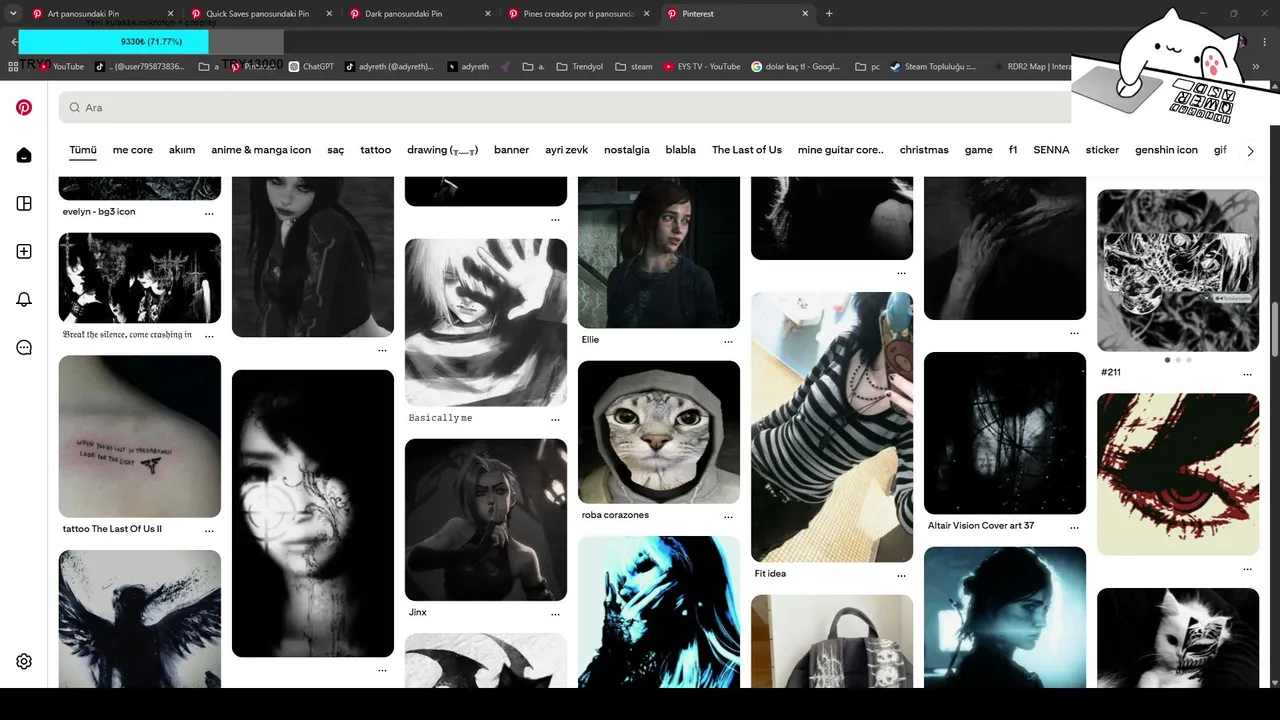Image resolution: width=1280 pixels, height=720 pixels.
Task: Open the boards icon in the sidebar
Action: click(24, 204)
